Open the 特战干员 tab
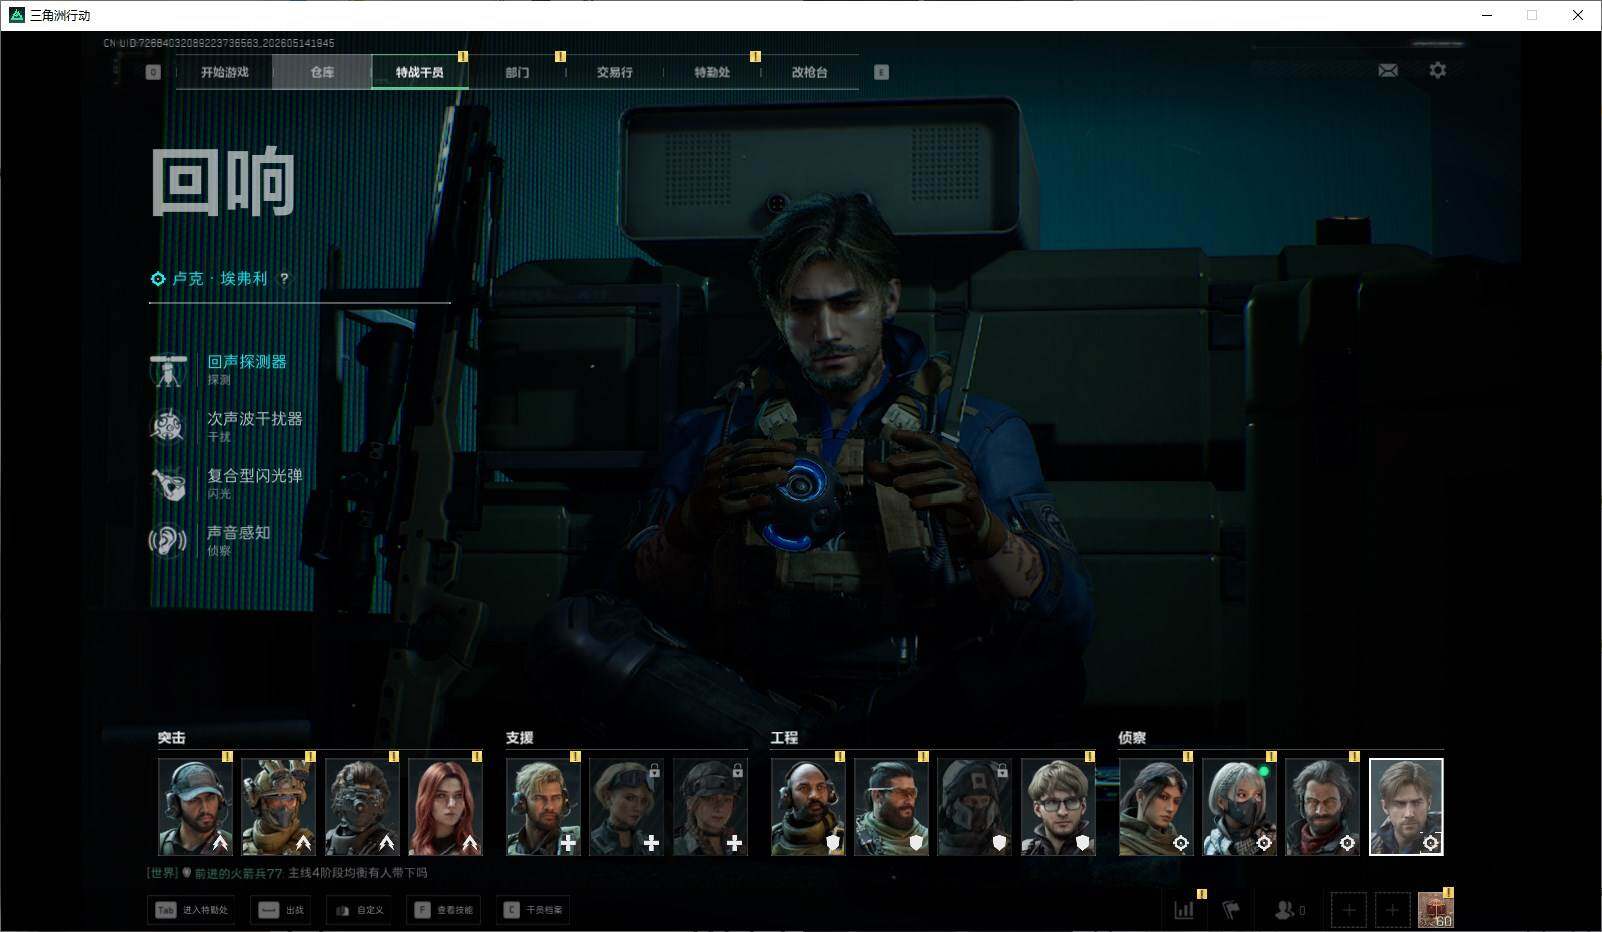This screenshot has width=1602, height=932. pos(420,72)
